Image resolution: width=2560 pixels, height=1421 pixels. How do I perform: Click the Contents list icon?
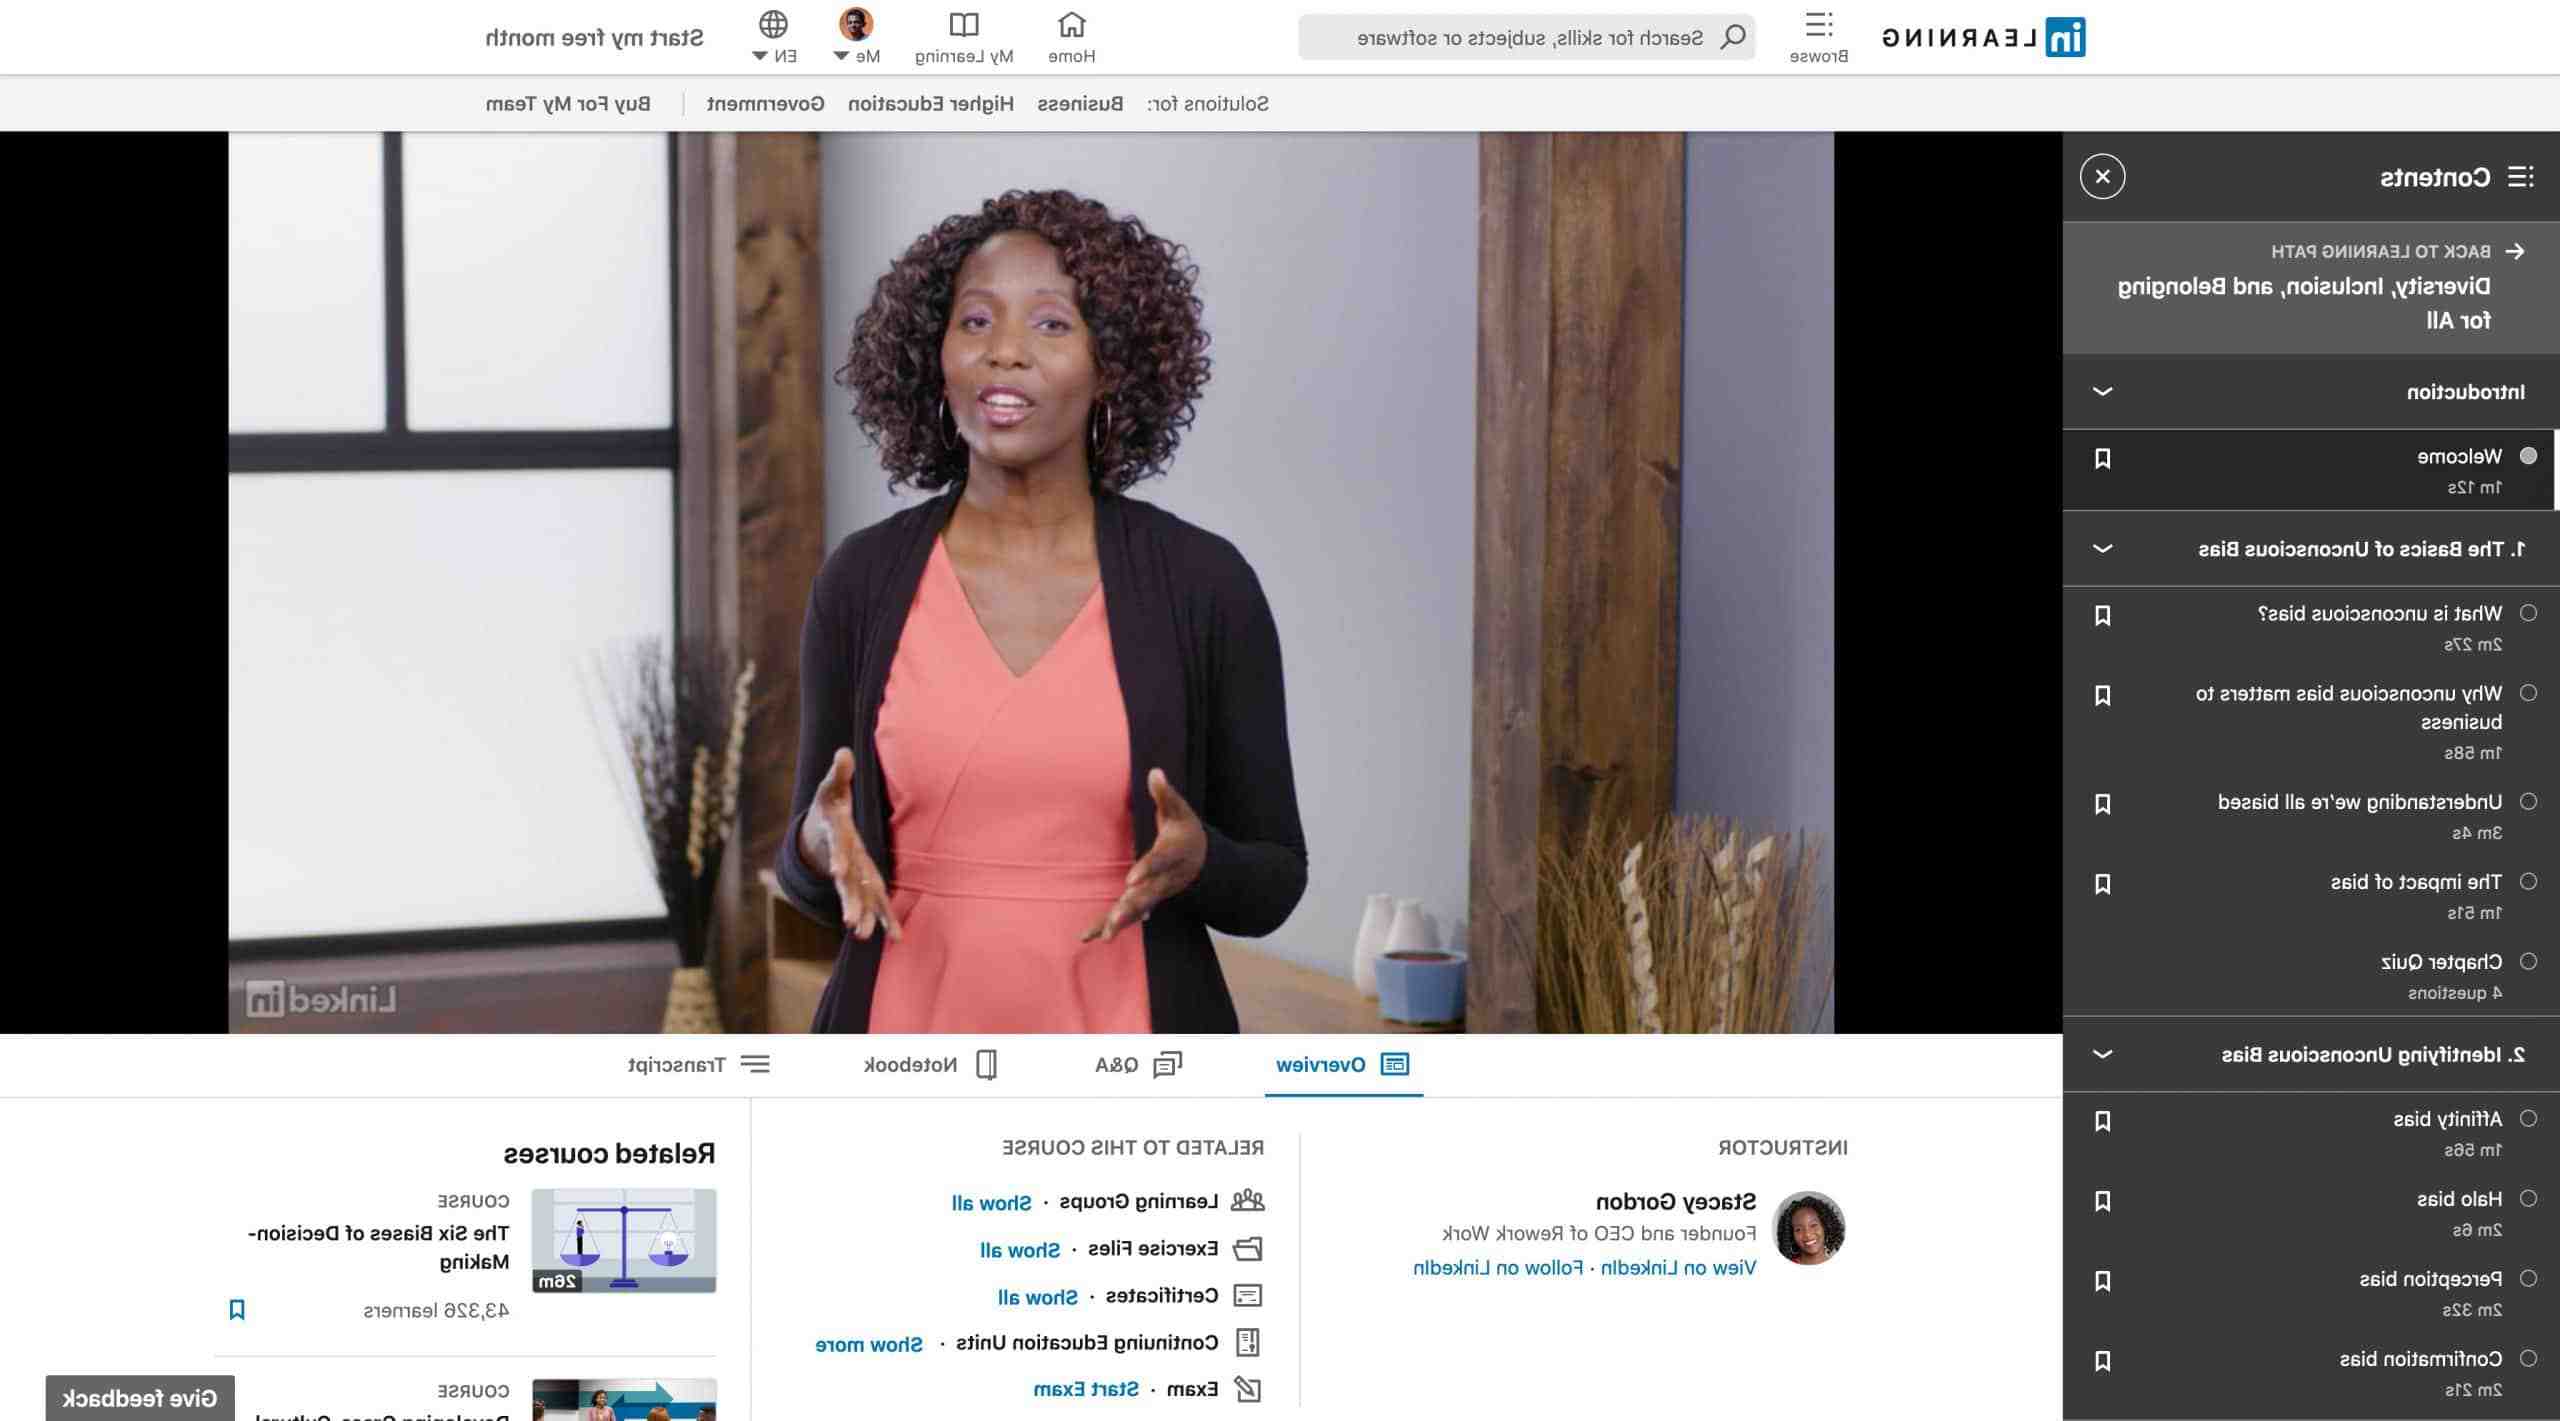pyautogui.click(x=2522, y=177)
